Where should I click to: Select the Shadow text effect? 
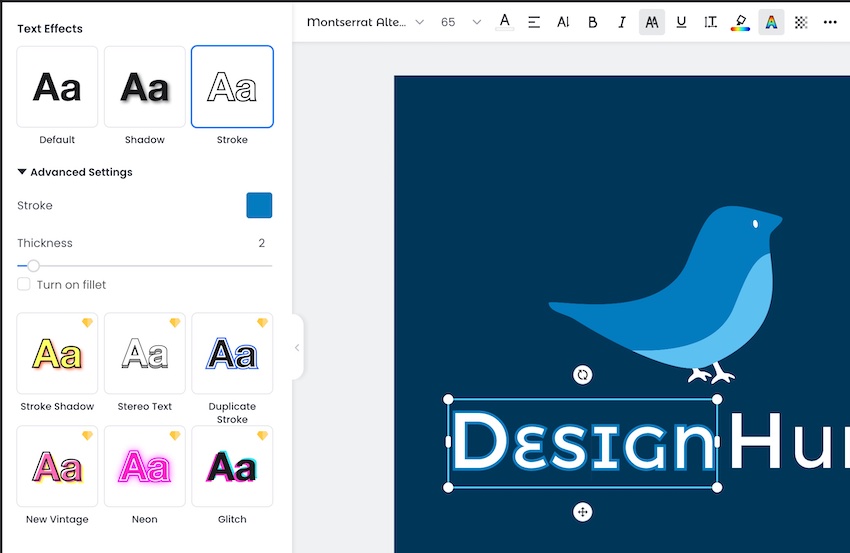145,87
